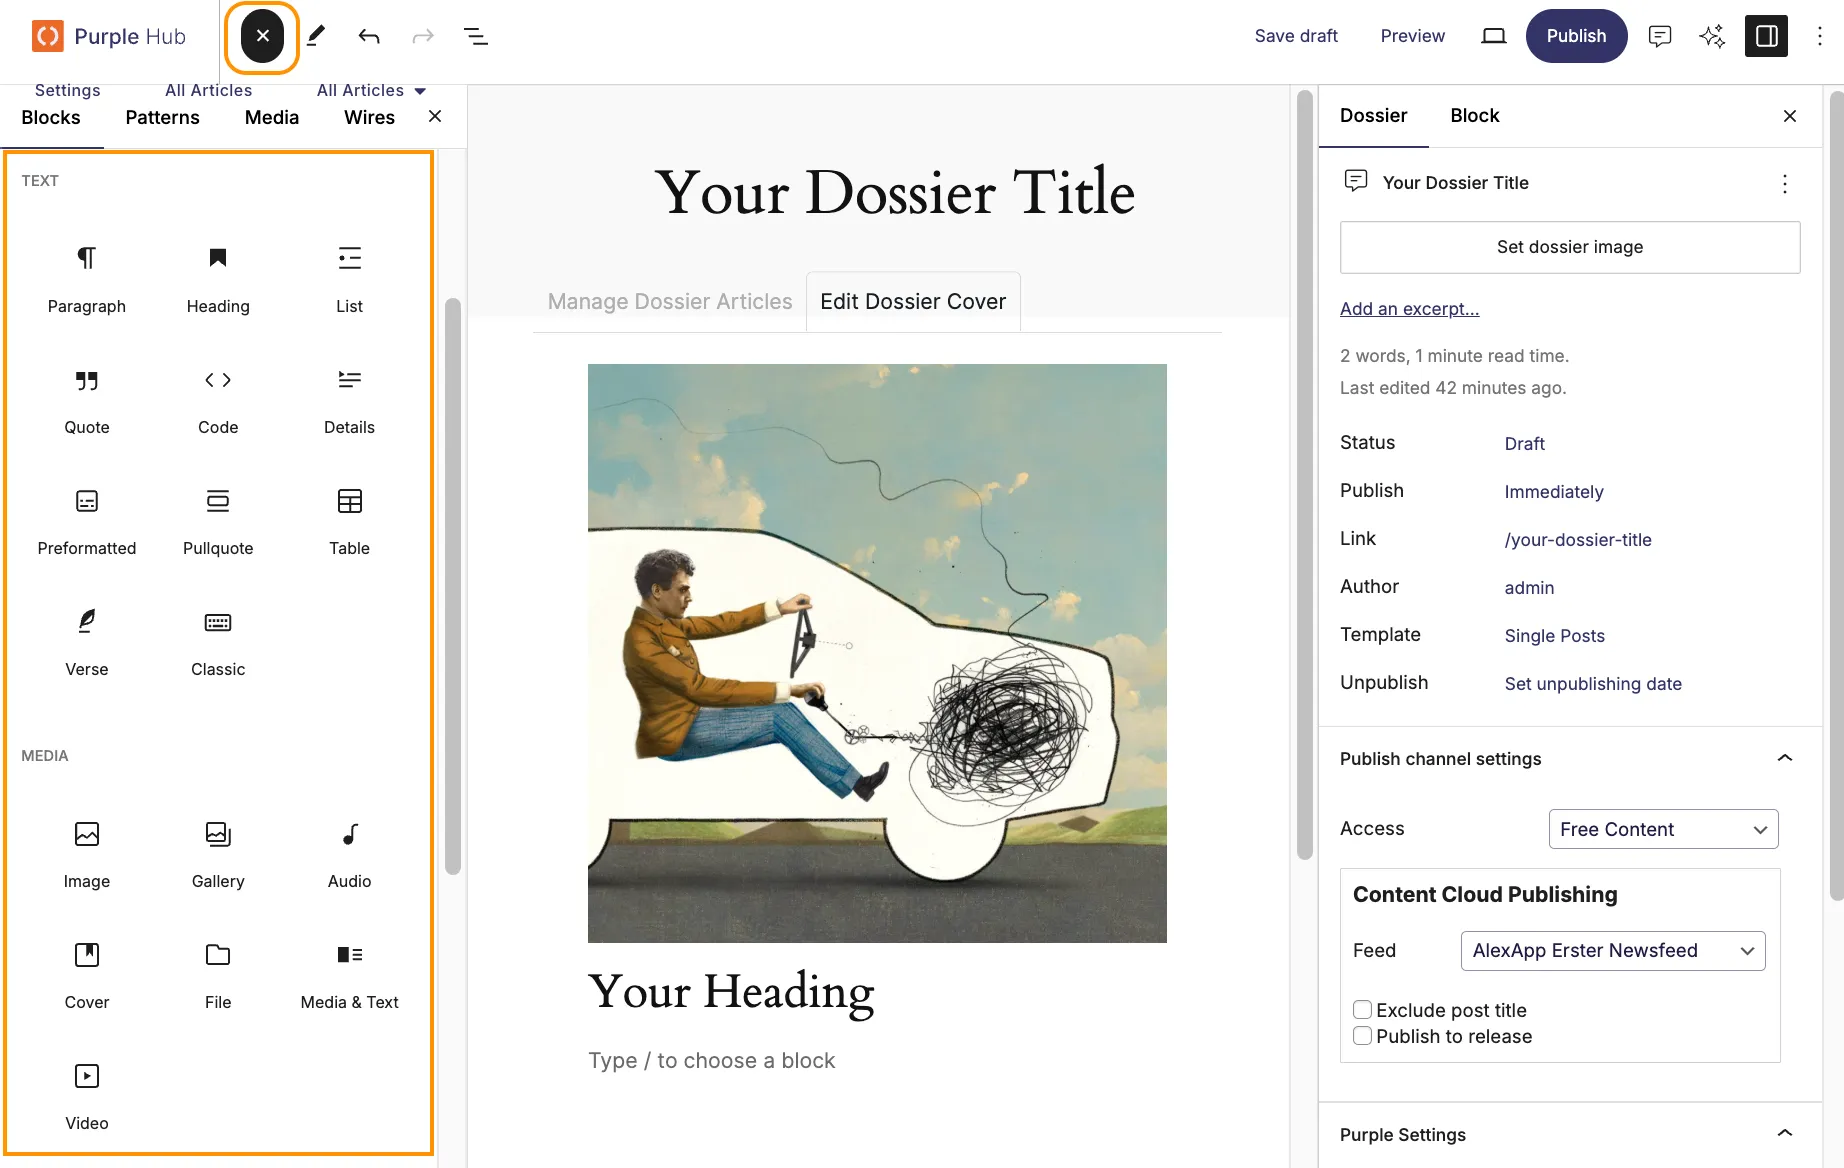Change the admin author
Viewport: 1844px width, 1168px height.
coord(1529,588)
